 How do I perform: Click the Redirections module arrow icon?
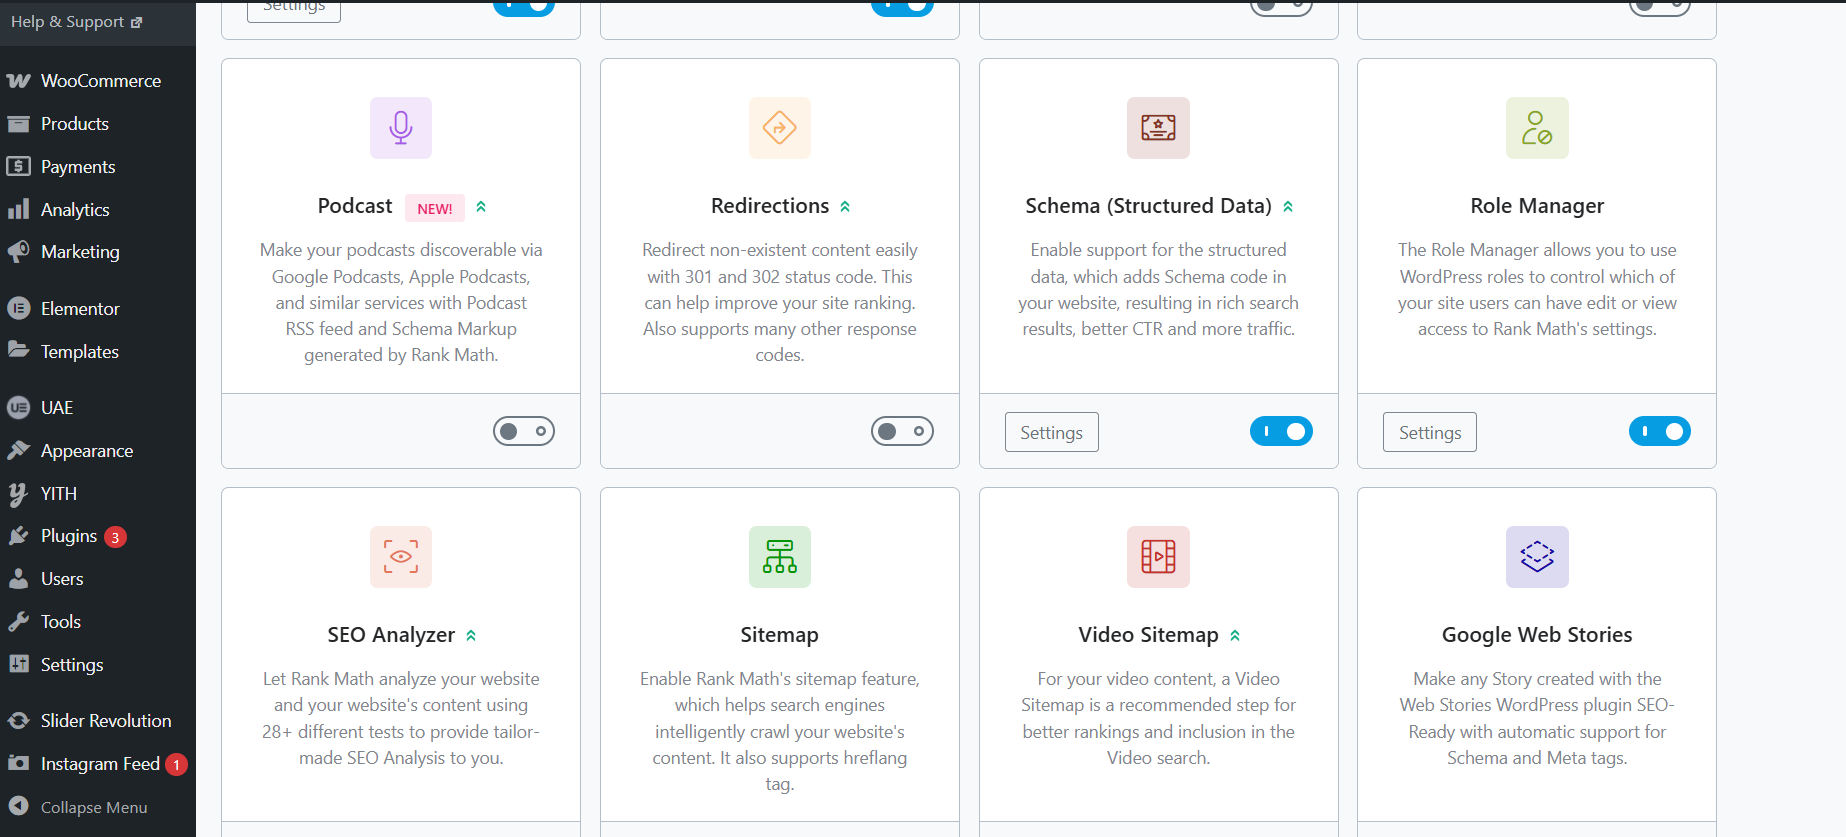(x=780, y=128)
